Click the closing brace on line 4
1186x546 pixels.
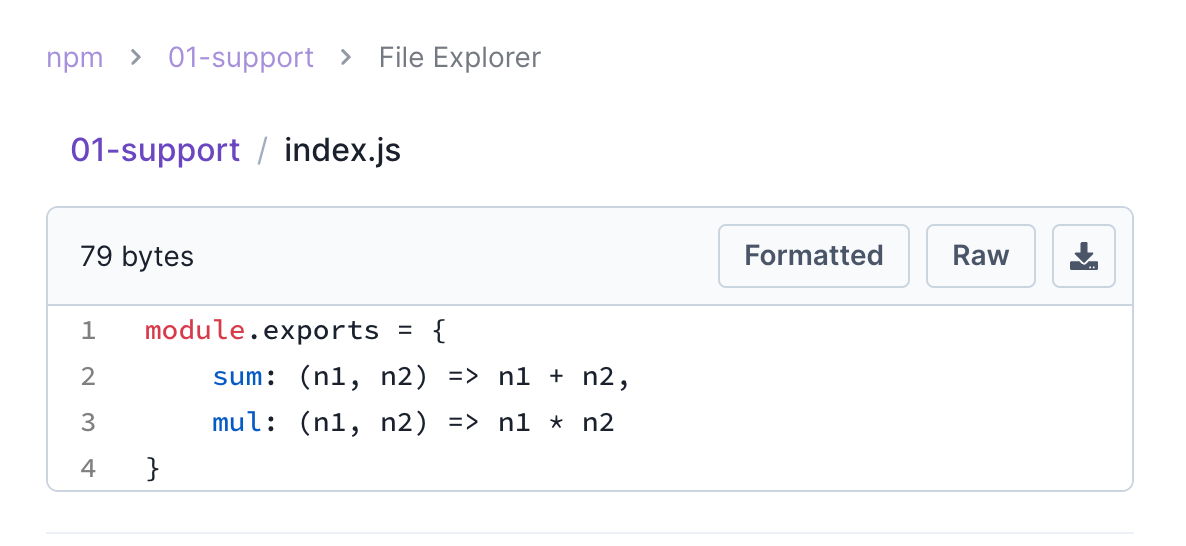click(x=153, y=468)
